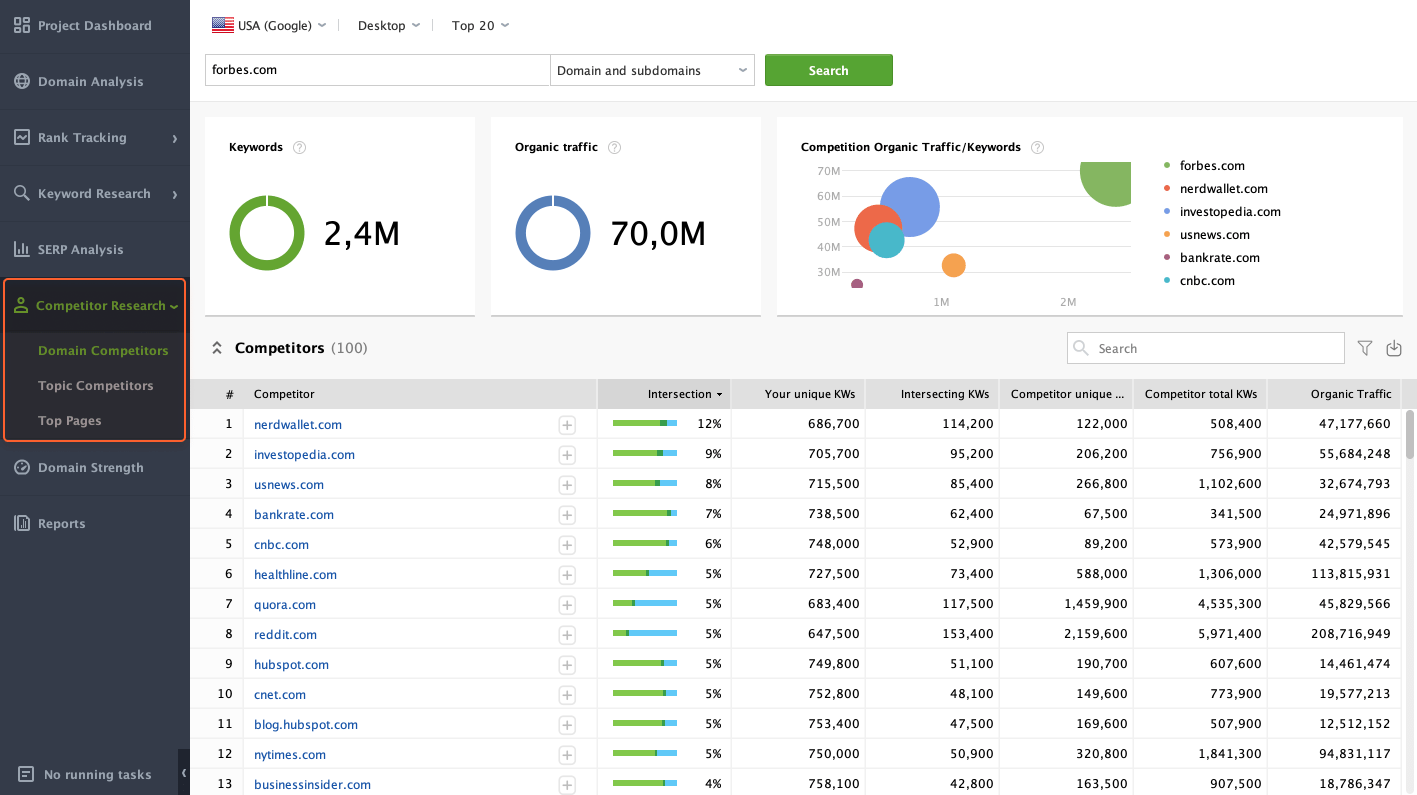Sort by Intersection column
The image size is (1417, 795).
pyautogui.click(x=664, y=394)
